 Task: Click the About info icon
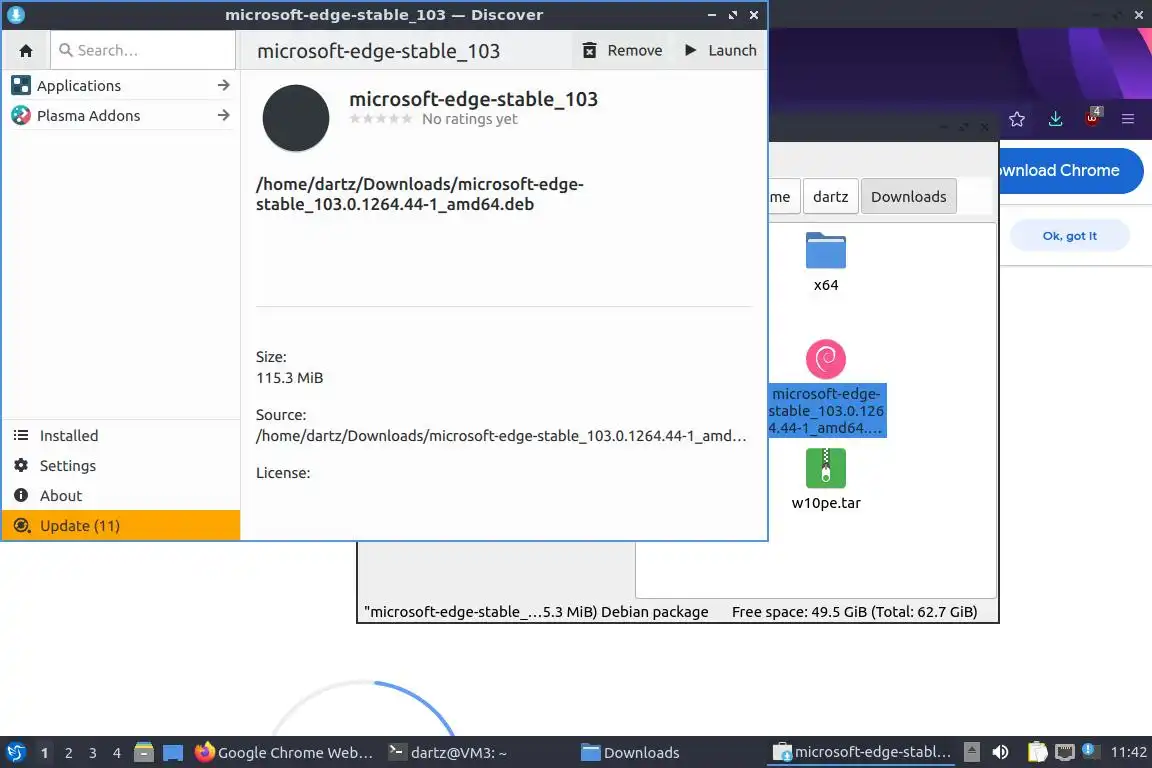tap(21, 495)
